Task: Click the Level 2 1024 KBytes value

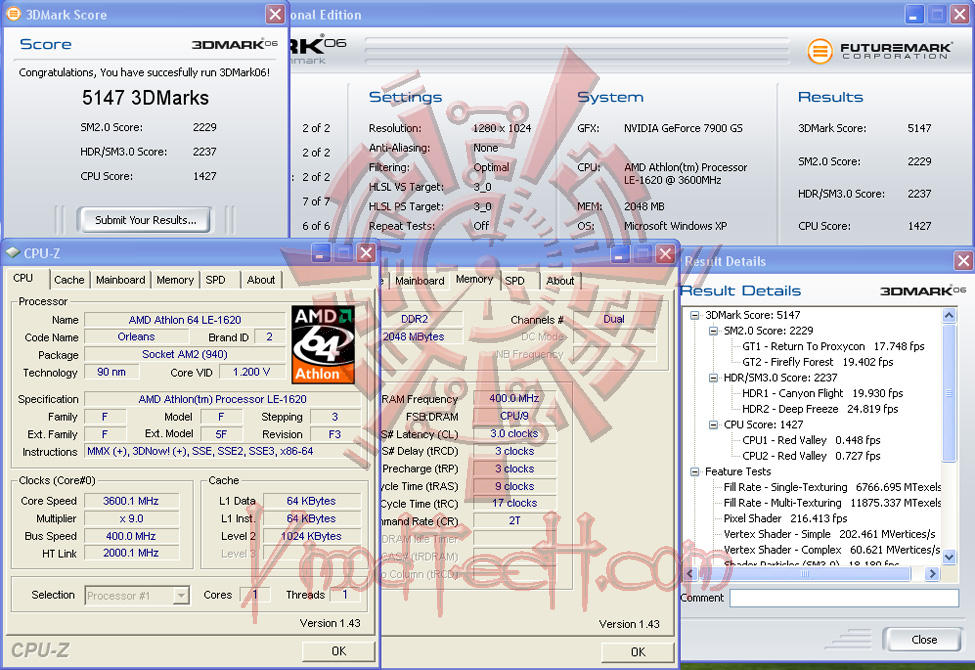Action: pos(312,536)
